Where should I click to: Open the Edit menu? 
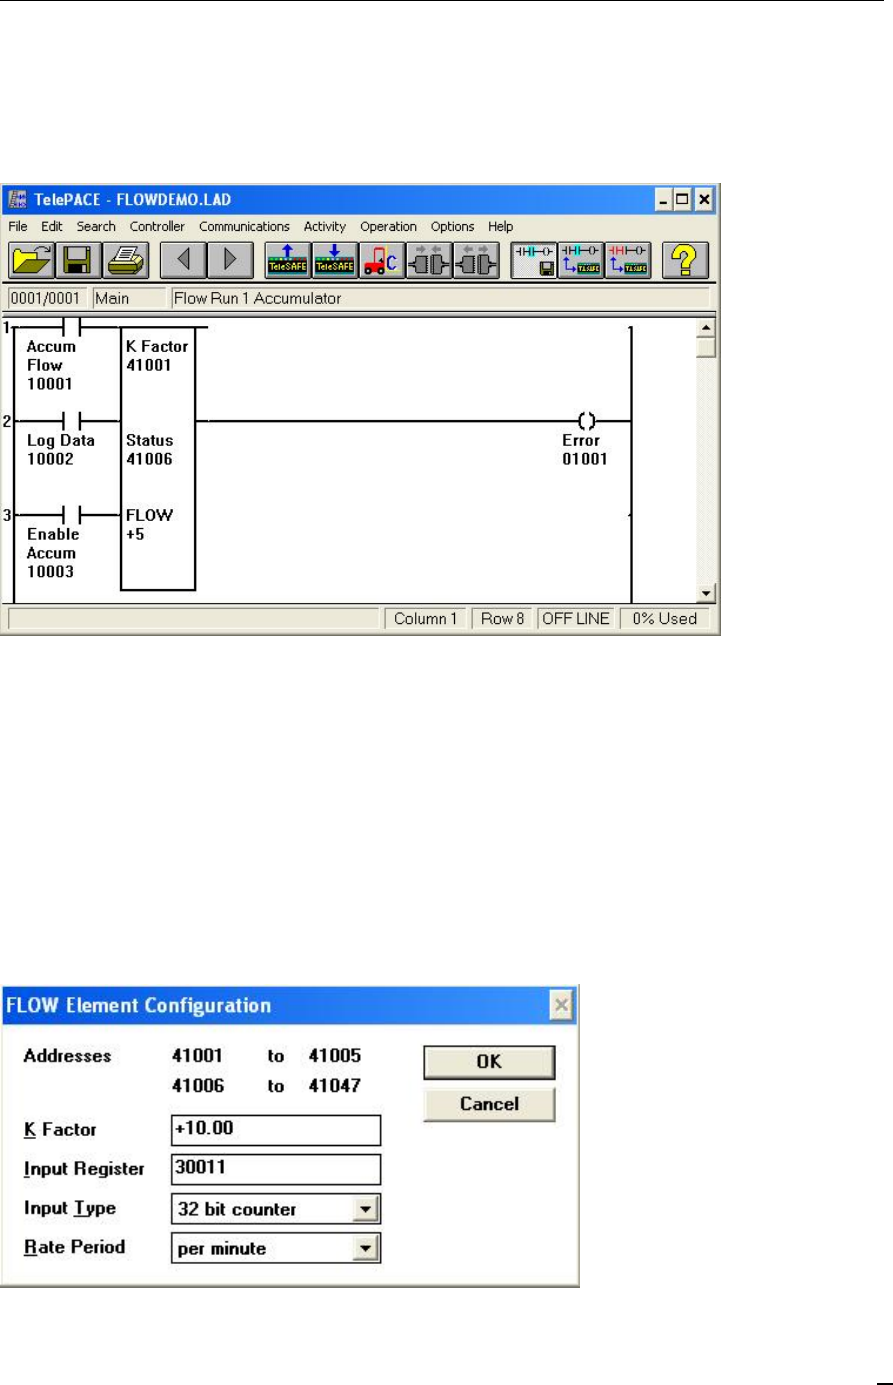[x=52, y=227]
